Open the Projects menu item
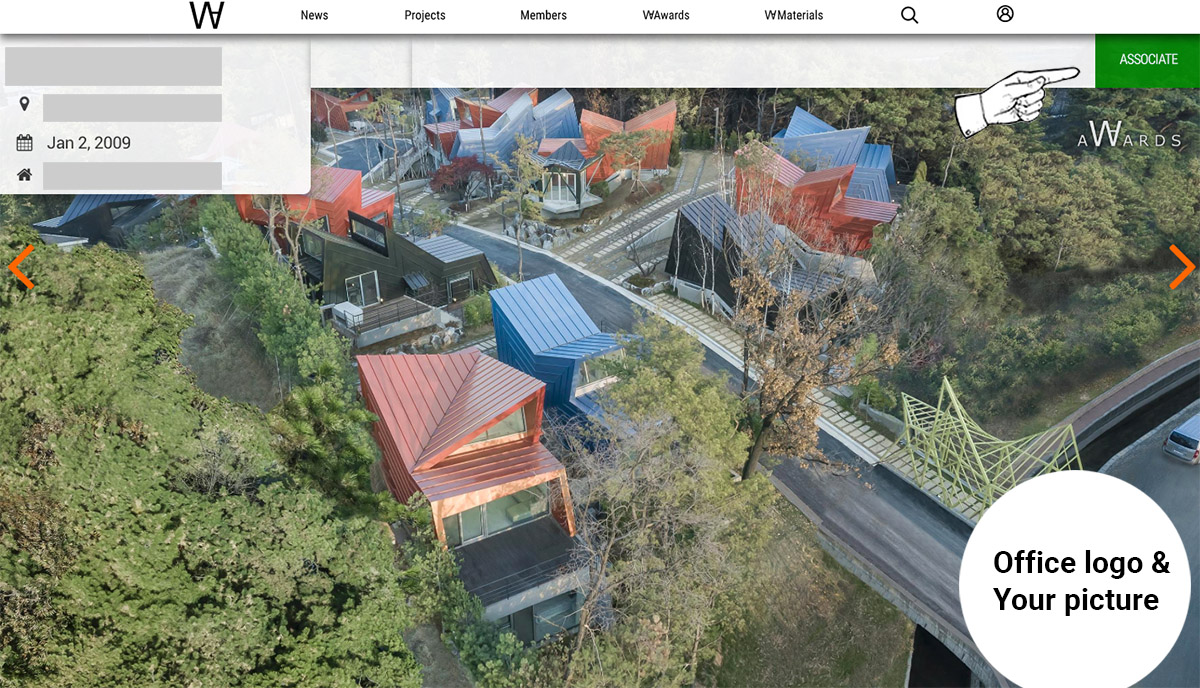 click(x=425, y=15)
